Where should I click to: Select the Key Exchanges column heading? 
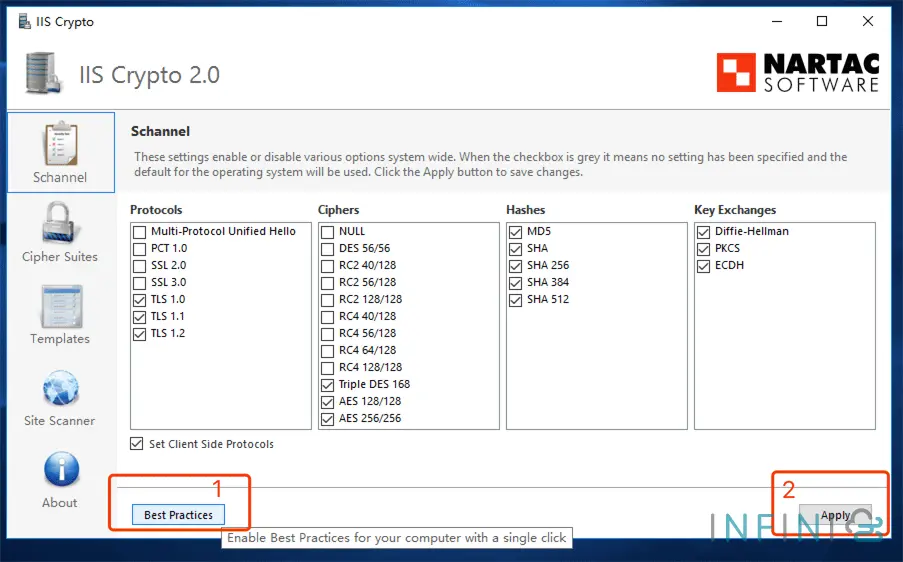pos(735,210)
